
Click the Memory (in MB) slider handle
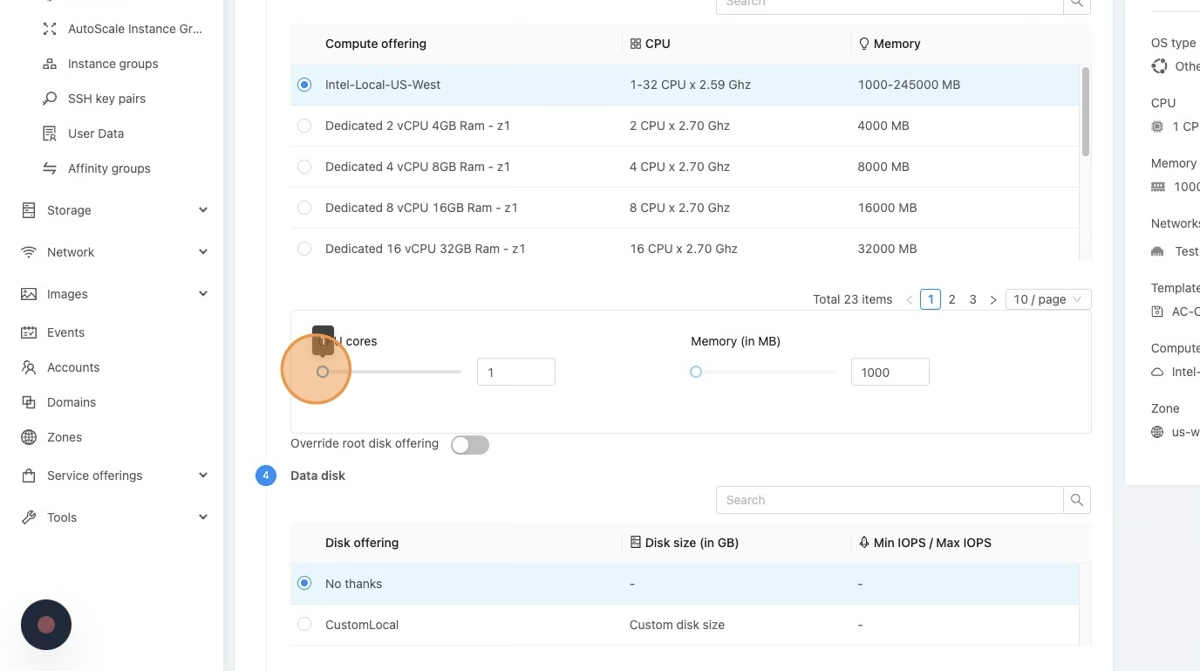coord(696,372)
